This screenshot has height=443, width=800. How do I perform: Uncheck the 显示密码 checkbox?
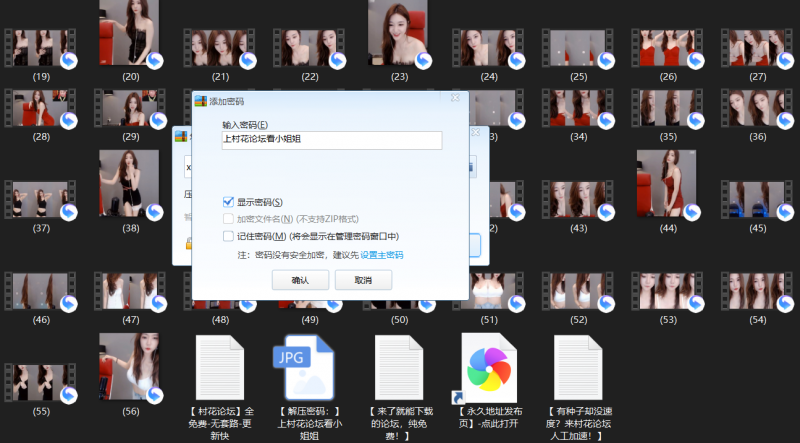coord(229,202)
